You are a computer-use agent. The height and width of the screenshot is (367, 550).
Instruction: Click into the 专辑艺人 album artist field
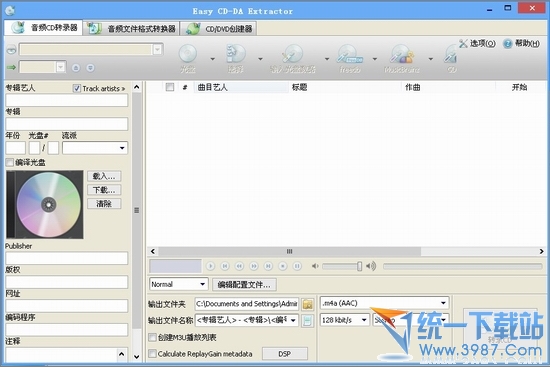click(x=67, y=100)
